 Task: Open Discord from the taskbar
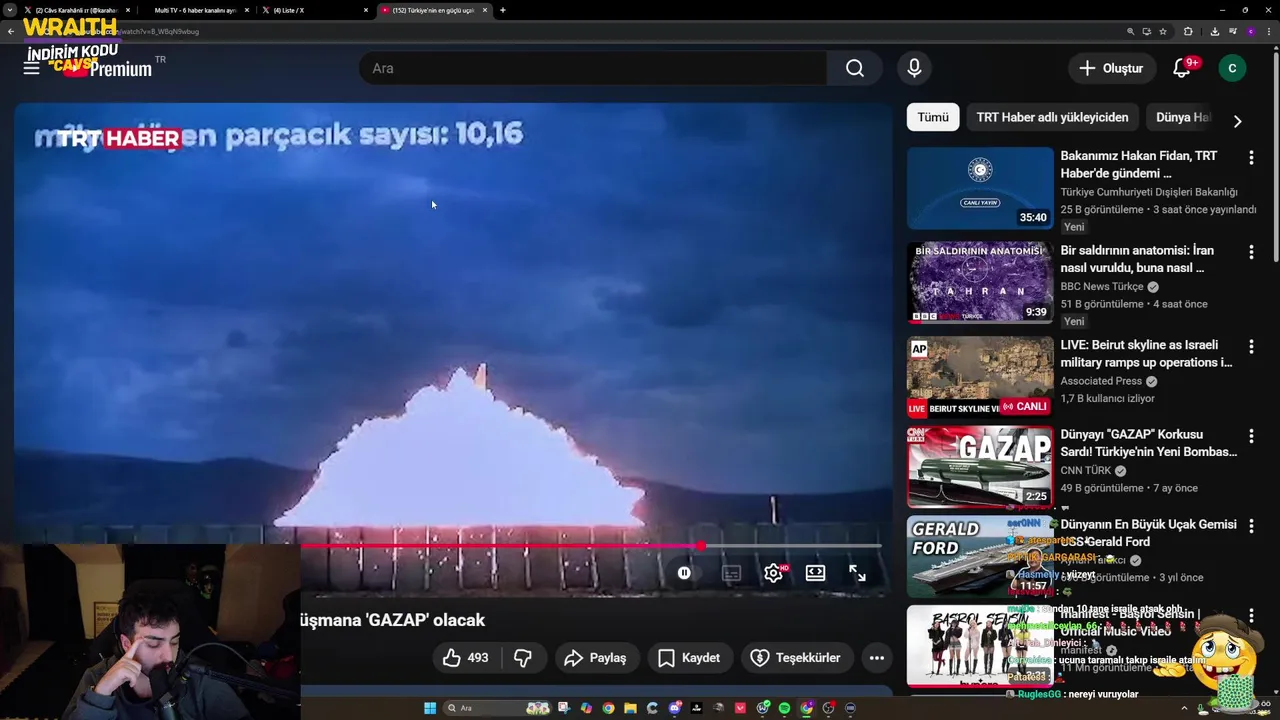point(674,708)
